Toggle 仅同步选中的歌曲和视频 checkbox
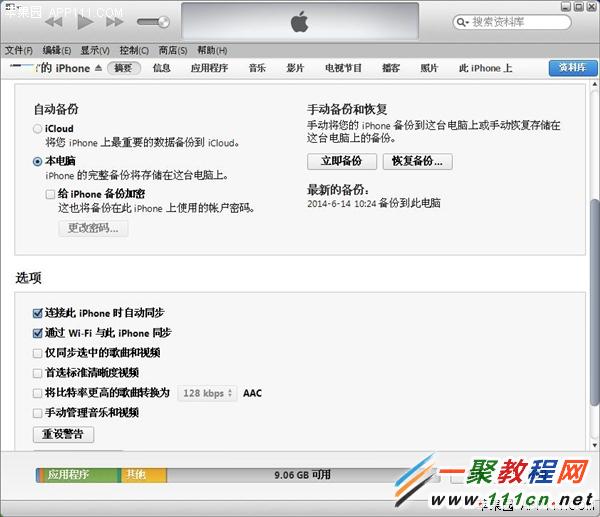 [x=37, y=353]
